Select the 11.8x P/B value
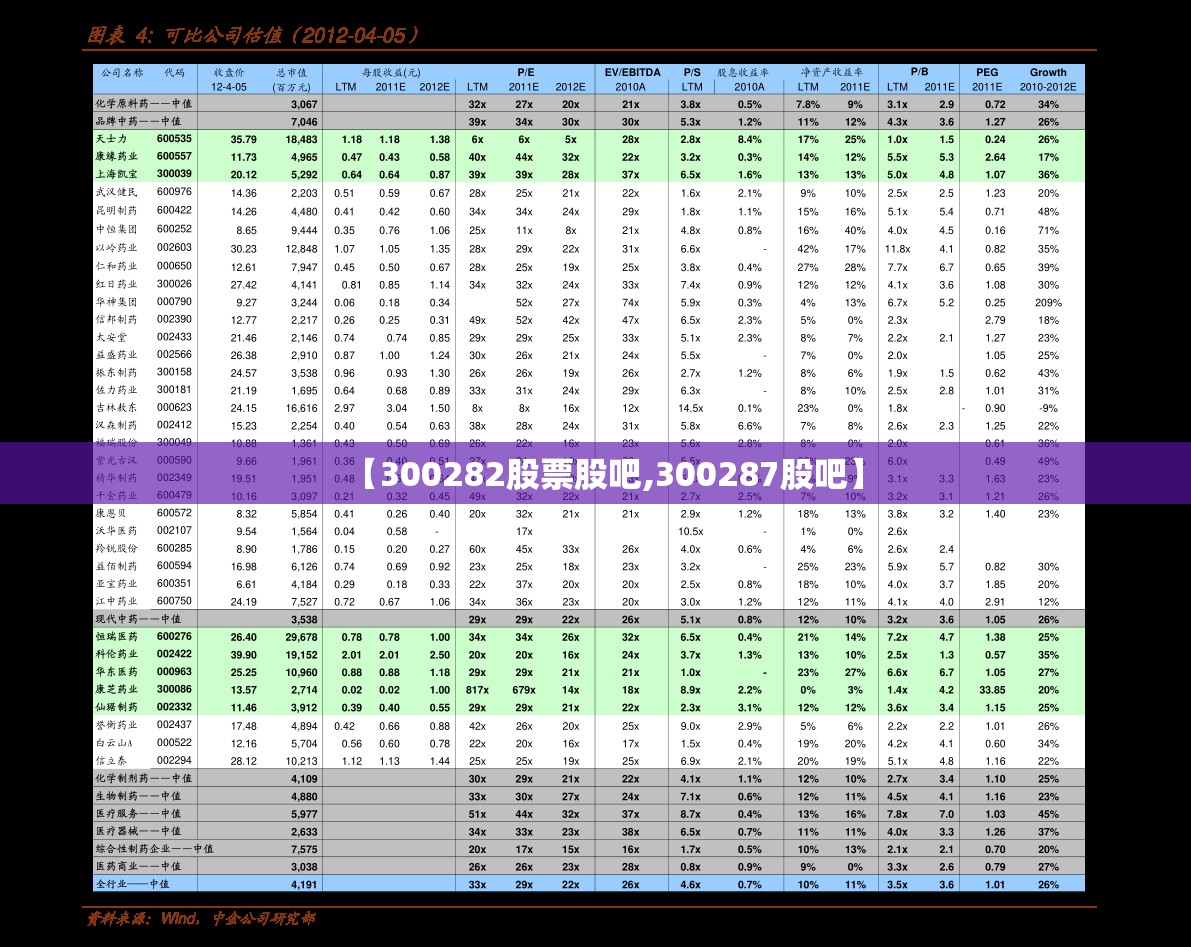Screen dimensions: 1191x947 tap(897, 249)
